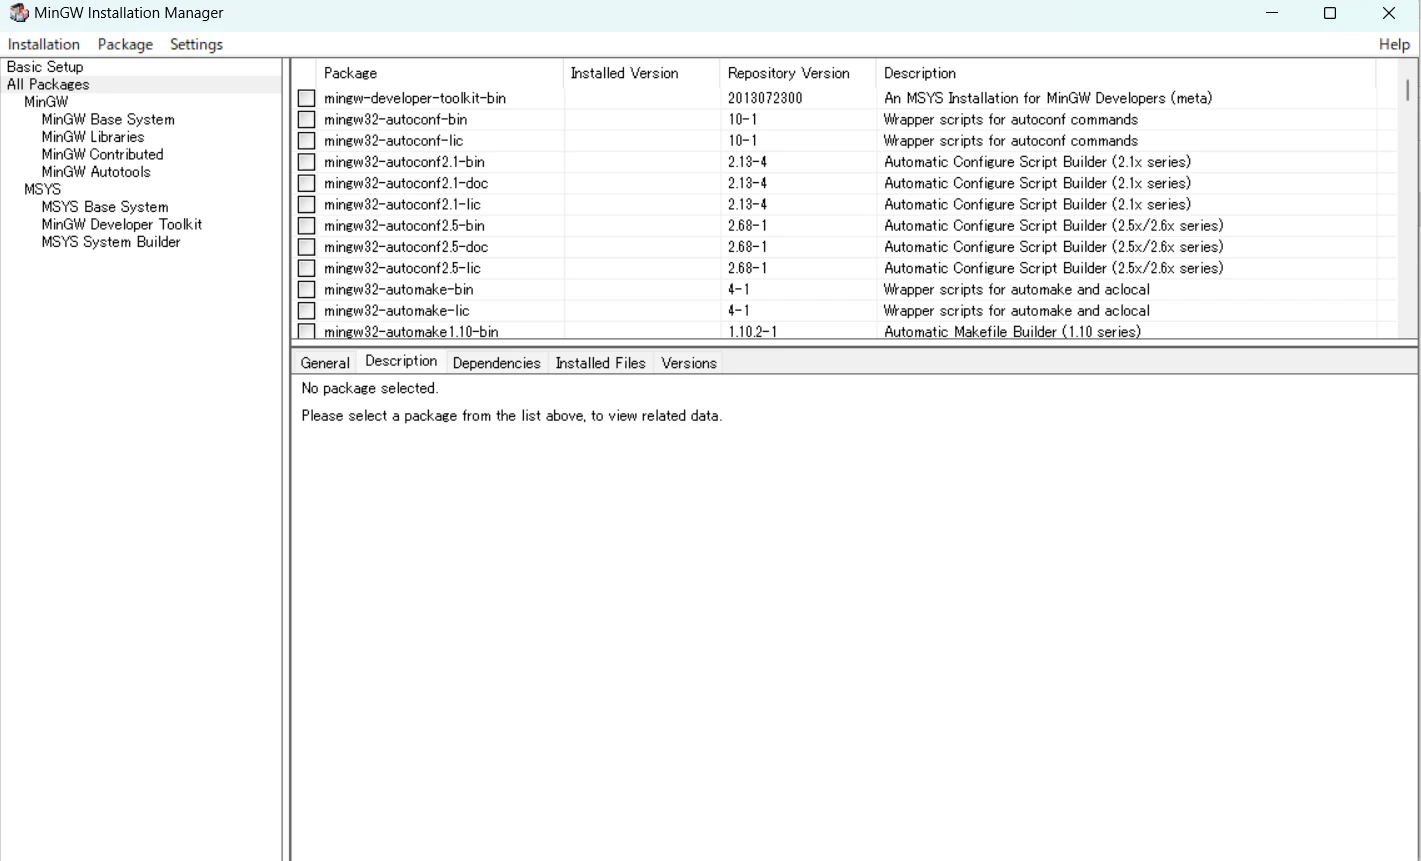
Task: Open the Settings menu
Action: coord(196,44)
